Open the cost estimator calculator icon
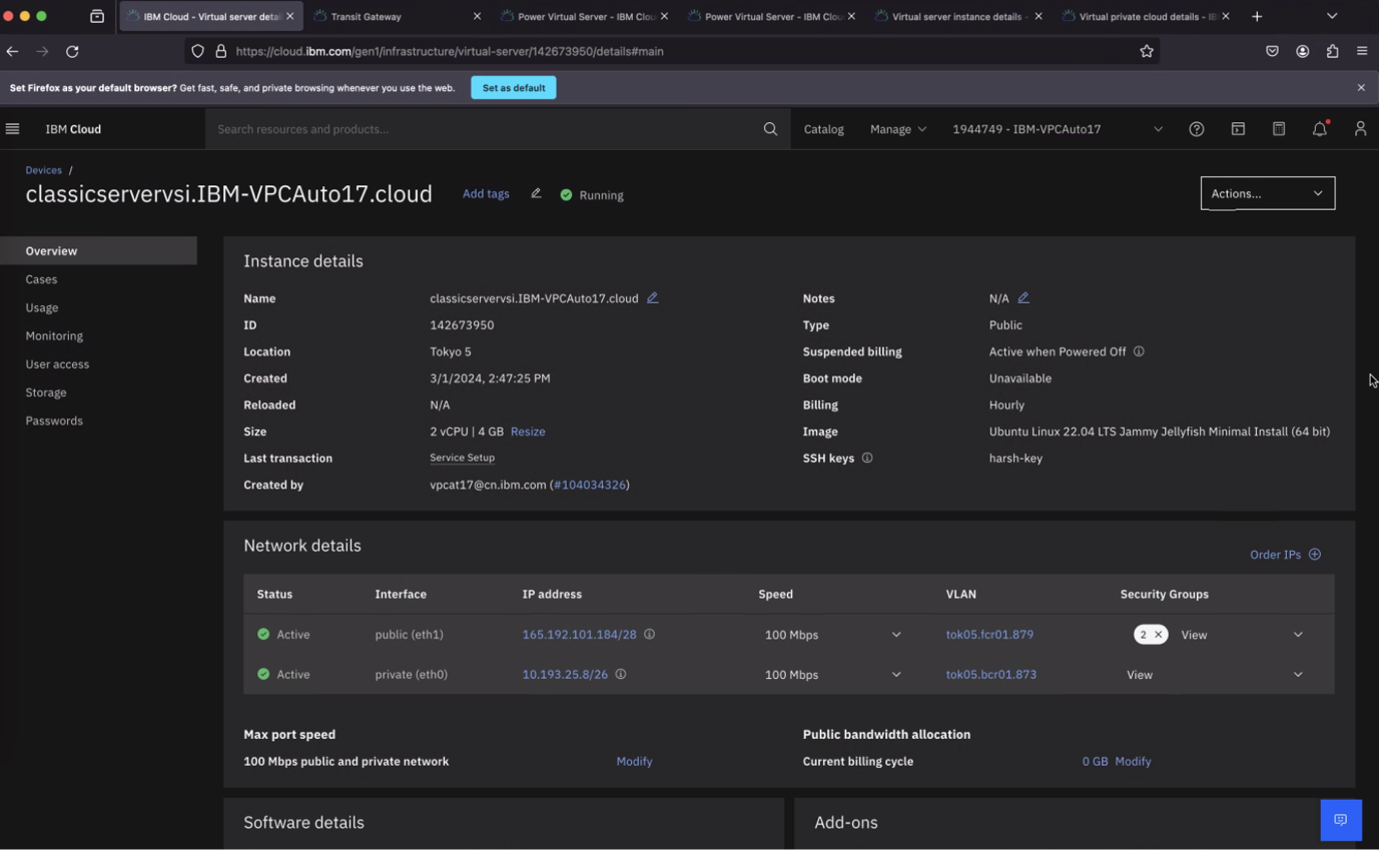This screenshot has height=852, width=1384. (x=1278, y=128)
